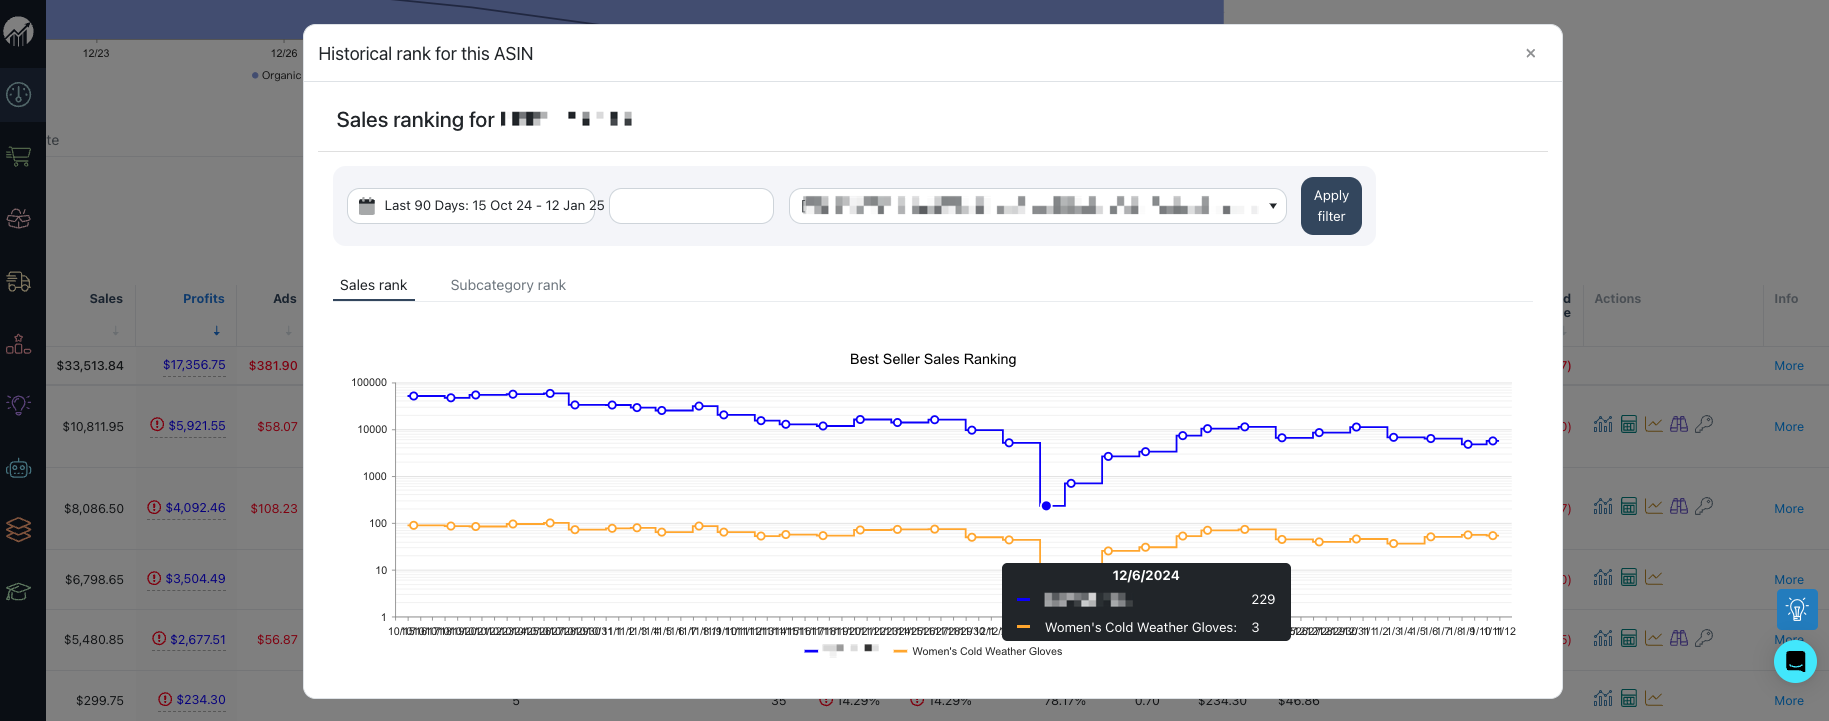The image size is (1829, 721).
Task: Click the blue lightbulb tips button
Action: point(1797,609)
